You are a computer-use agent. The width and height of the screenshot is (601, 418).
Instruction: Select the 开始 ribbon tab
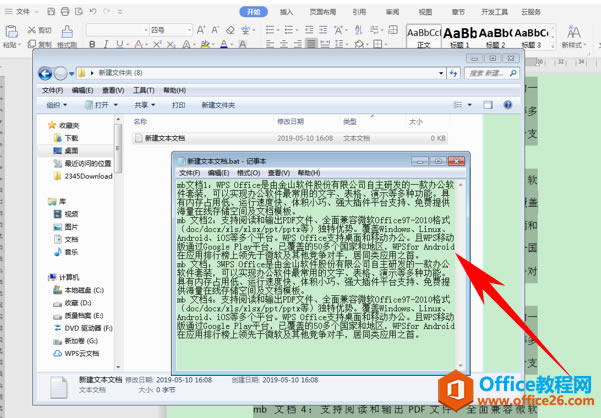click(x=253, y=12)
